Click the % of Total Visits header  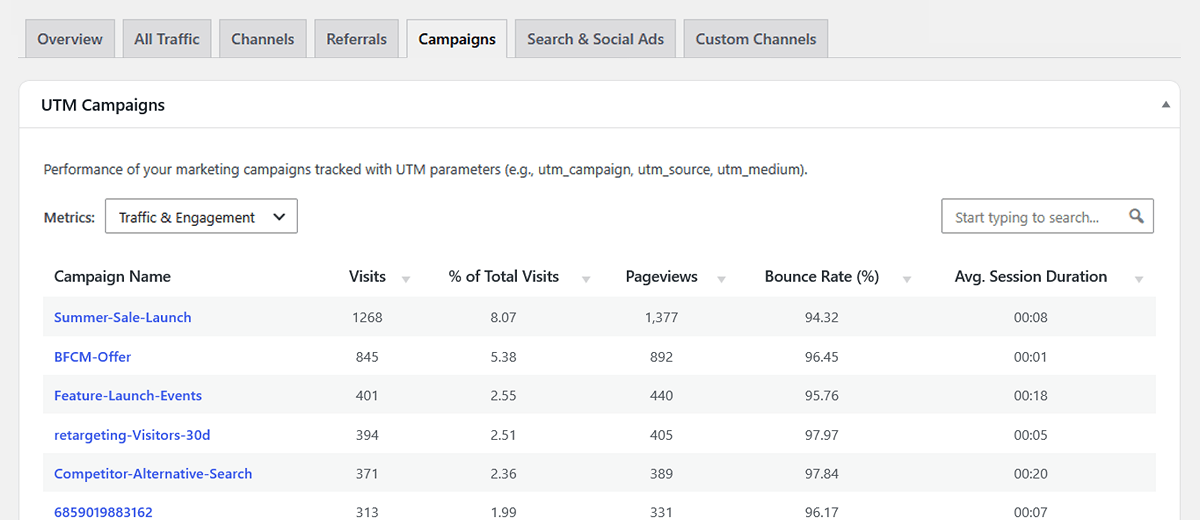pyautogui.click(x=504, y=276)
